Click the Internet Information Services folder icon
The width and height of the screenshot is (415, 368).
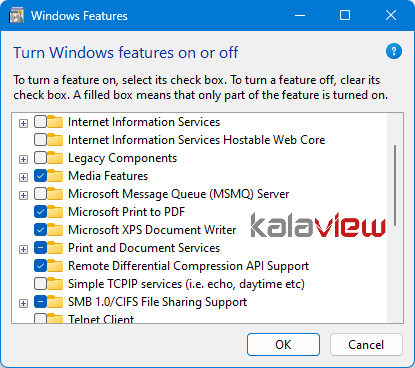point(55,122)
